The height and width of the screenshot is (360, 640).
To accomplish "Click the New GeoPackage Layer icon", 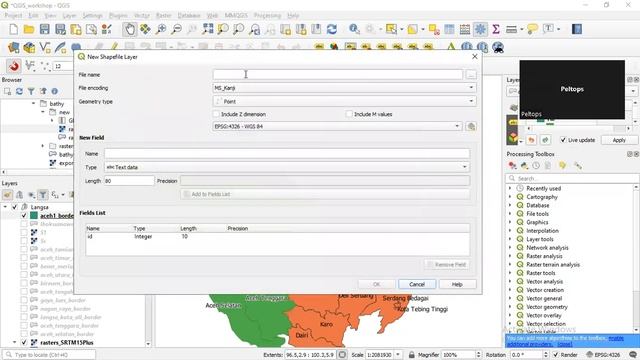I will pyautogui.click(x=29, y=47).
